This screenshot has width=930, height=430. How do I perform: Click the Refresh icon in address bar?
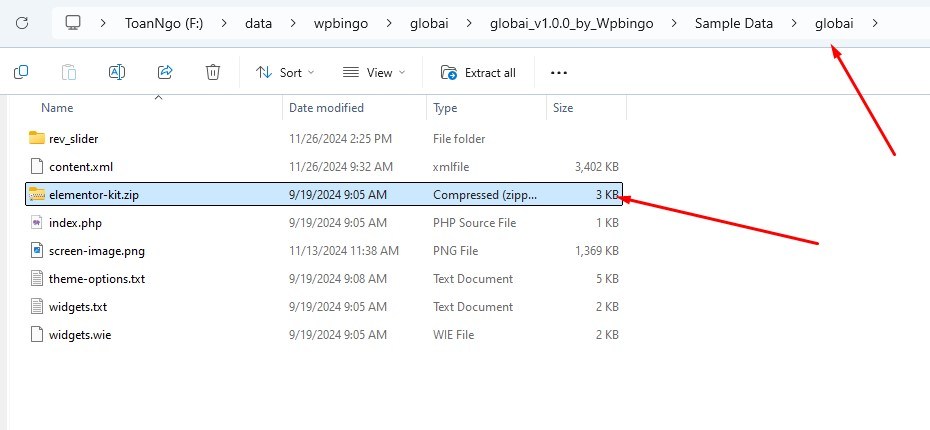click(22, 22)
